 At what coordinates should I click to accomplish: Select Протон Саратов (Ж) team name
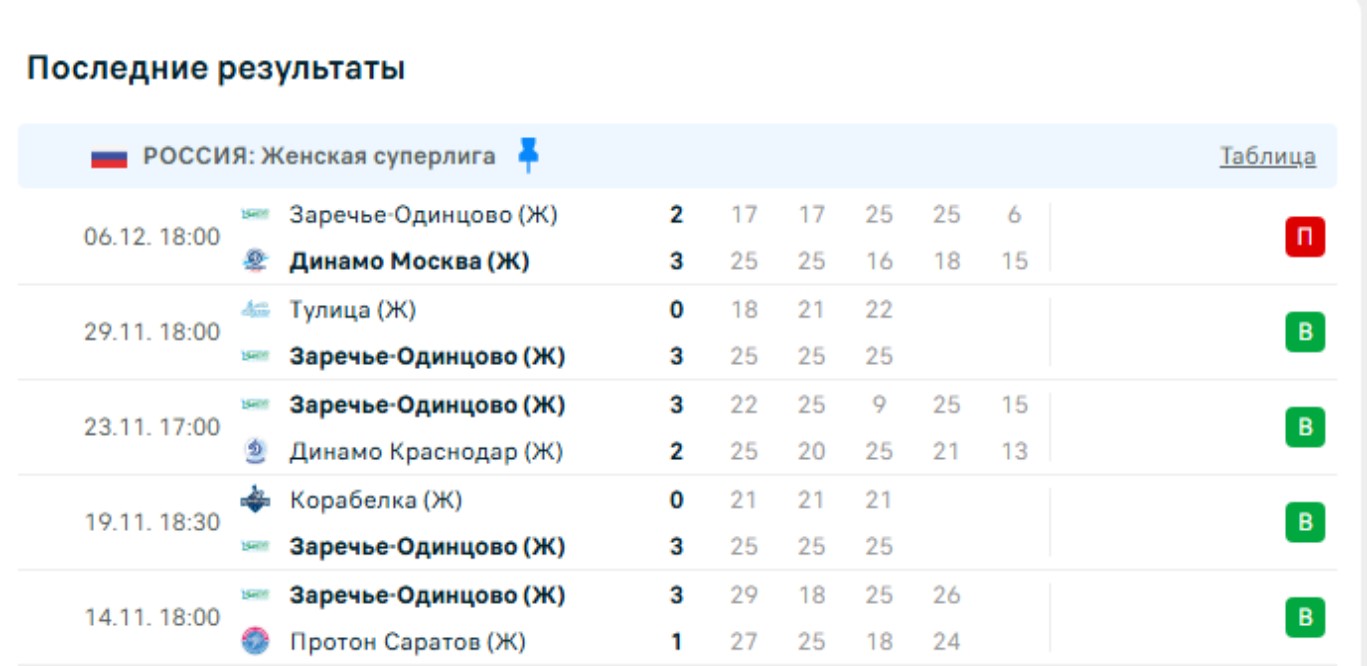(x=407, y=642)
